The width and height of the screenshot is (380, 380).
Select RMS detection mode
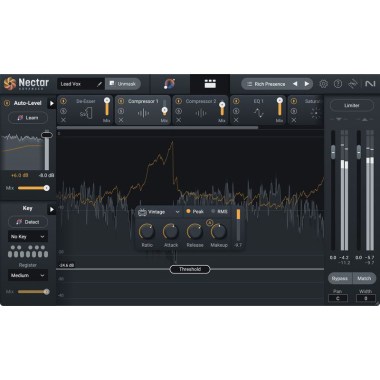[x=219, y=212]
